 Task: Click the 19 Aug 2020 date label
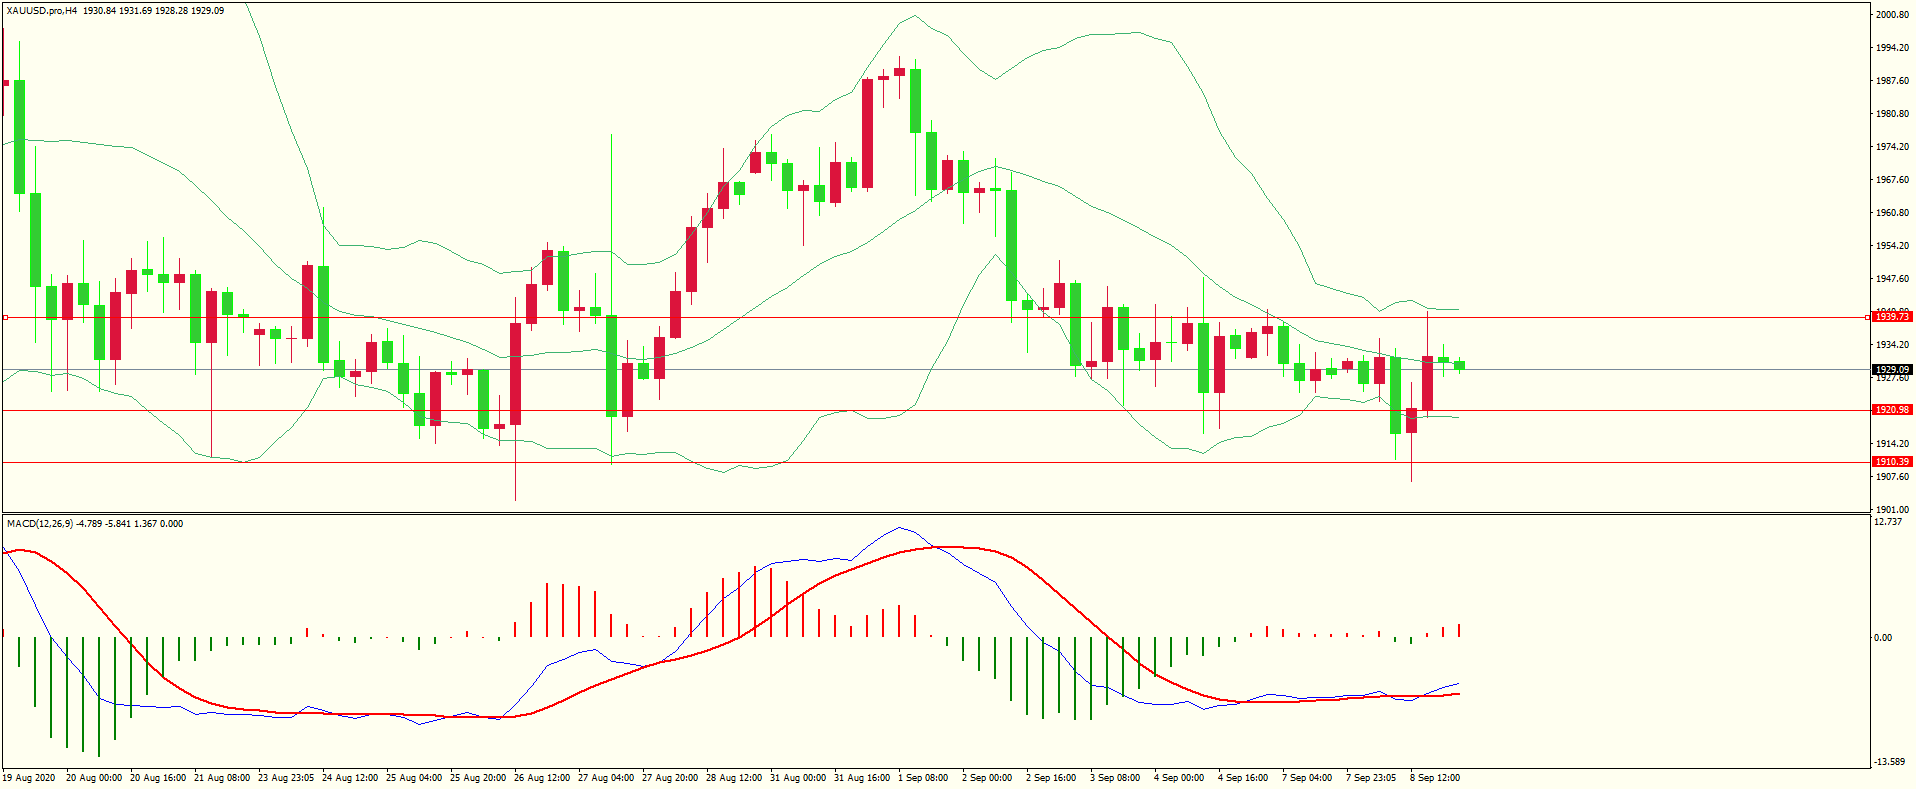click(x=29, y=778)
